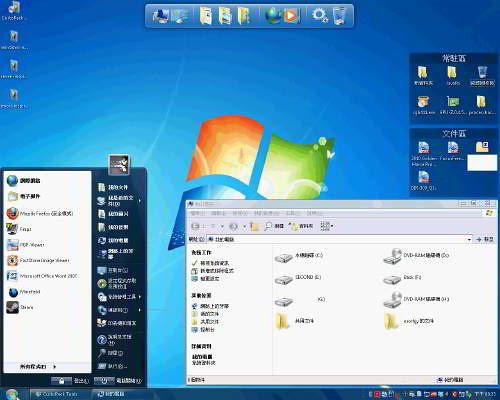Open My Network Places in Start menu
500x400 pixels.
[x=115, y=254]
